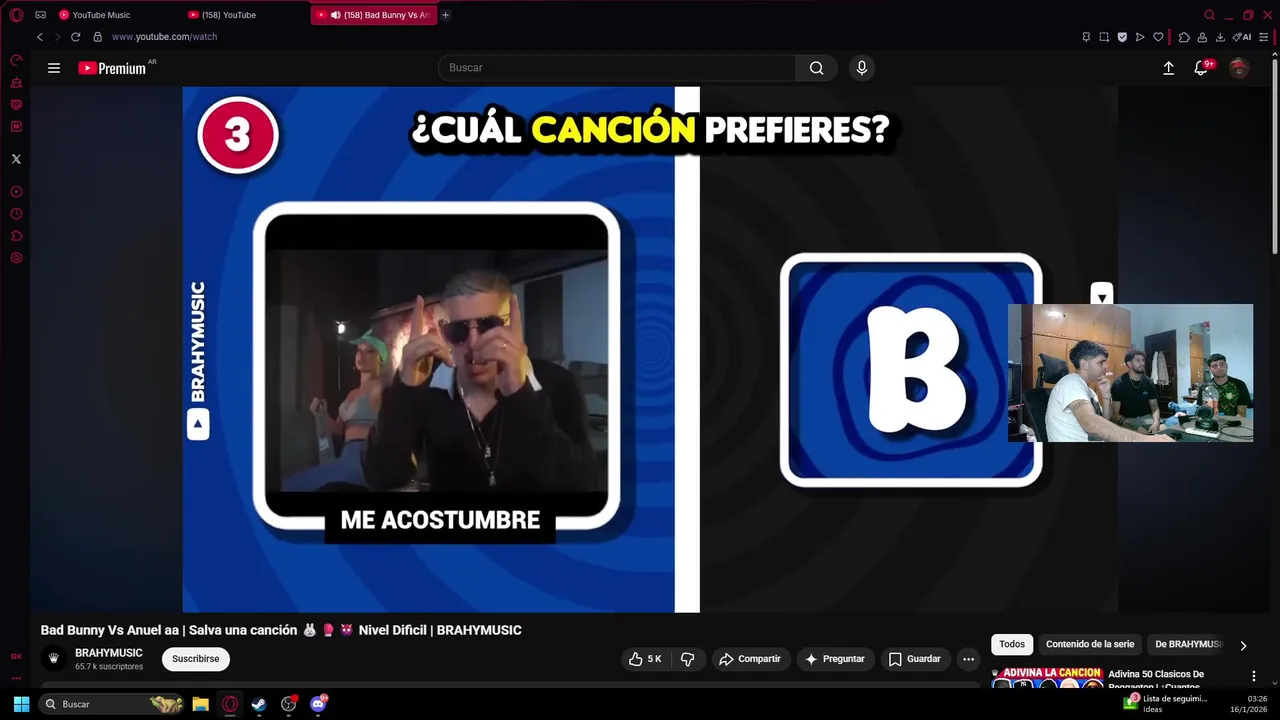The height and width of the screenshot is (720, 1280).
Task: Open sidebar Settings gear icon
Action: point(16,258)
